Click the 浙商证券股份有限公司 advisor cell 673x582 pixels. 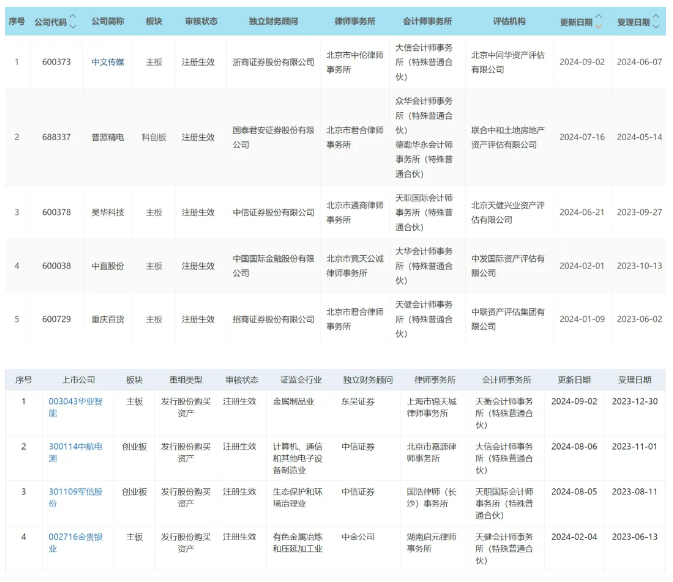pos(273,62)
